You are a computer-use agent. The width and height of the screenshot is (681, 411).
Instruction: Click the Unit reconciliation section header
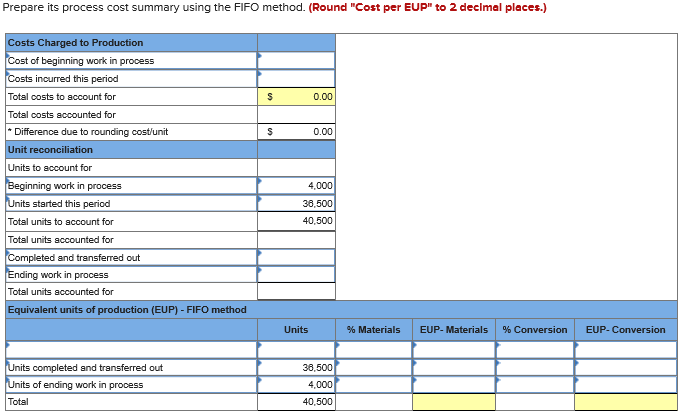point(132,149)
